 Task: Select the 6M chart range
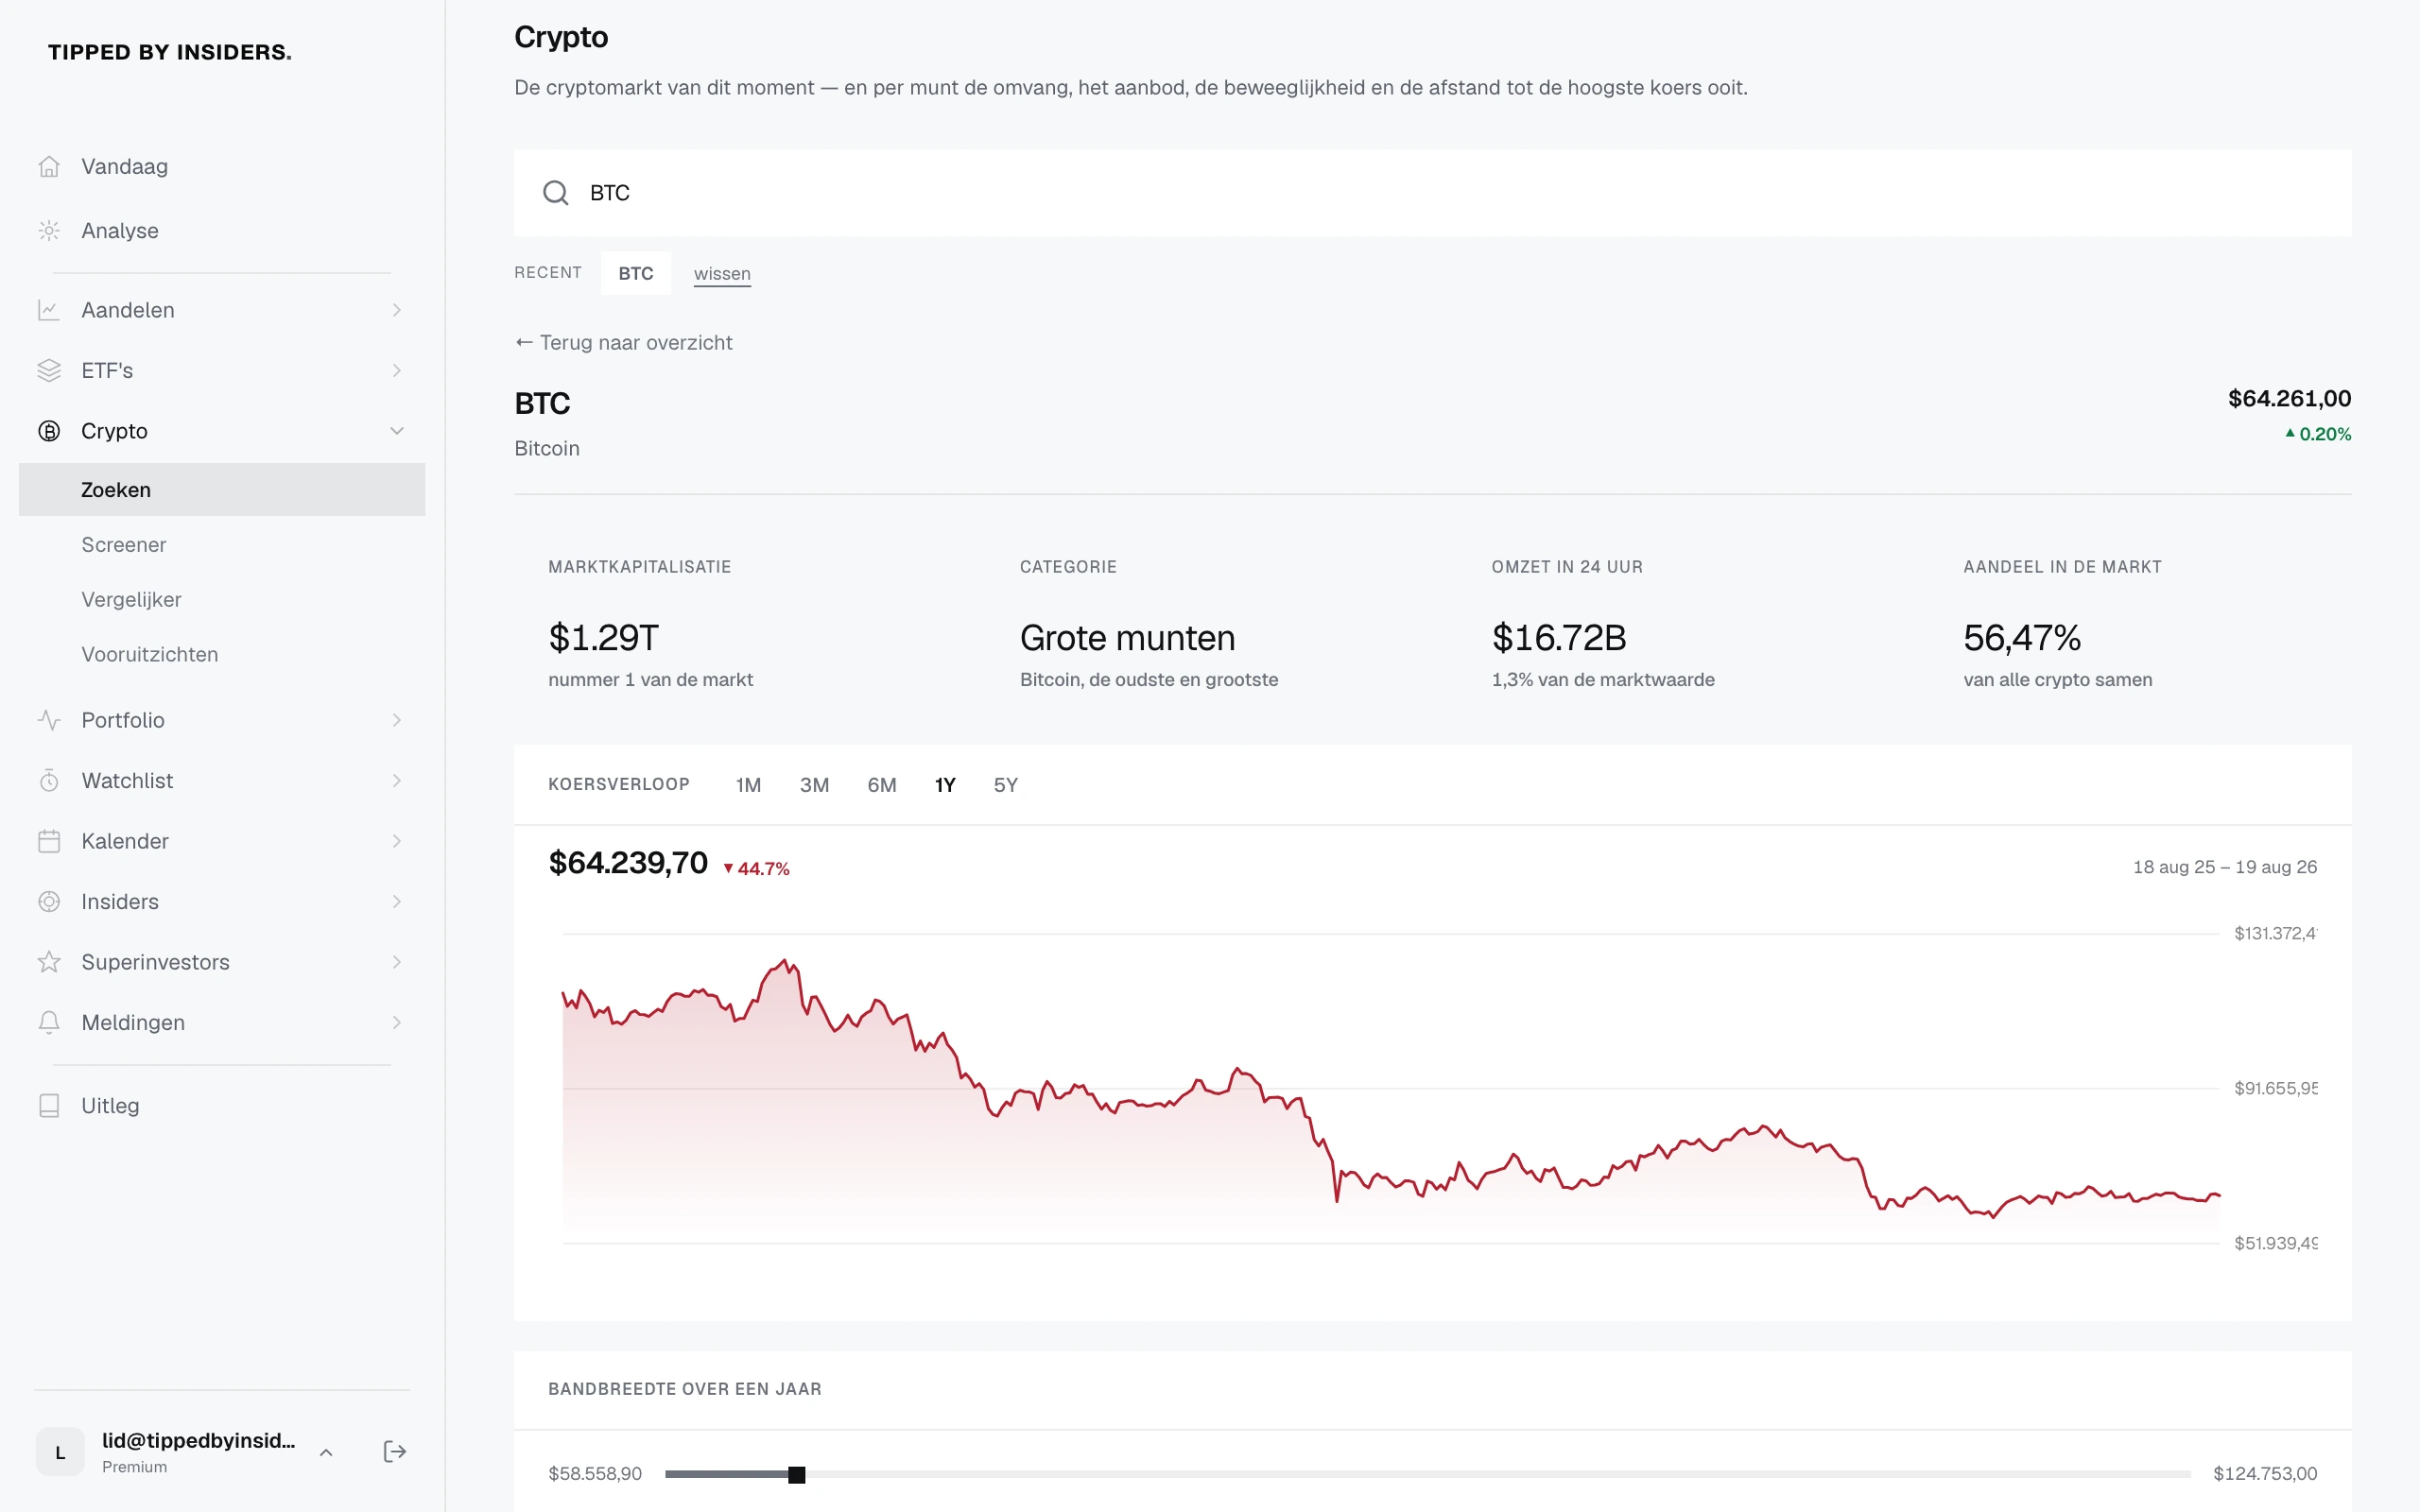click(881, 785)
